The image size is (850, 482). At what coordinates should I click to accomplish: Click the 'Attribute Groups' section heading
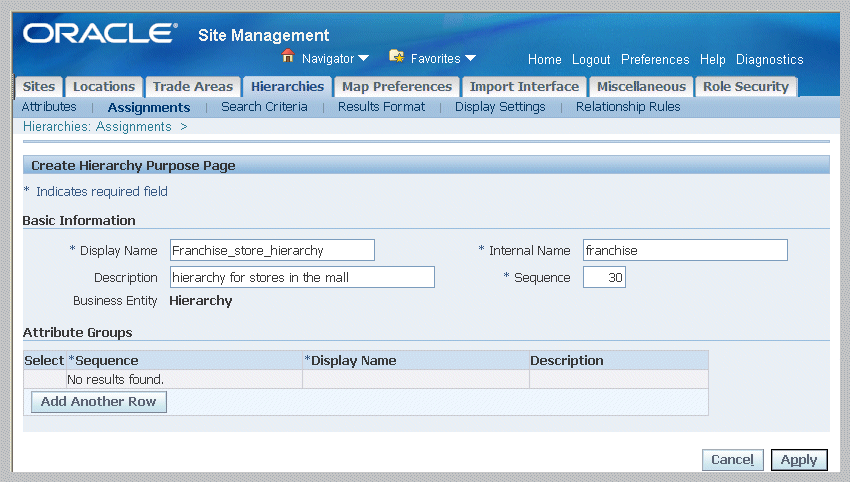click(77, 332)
